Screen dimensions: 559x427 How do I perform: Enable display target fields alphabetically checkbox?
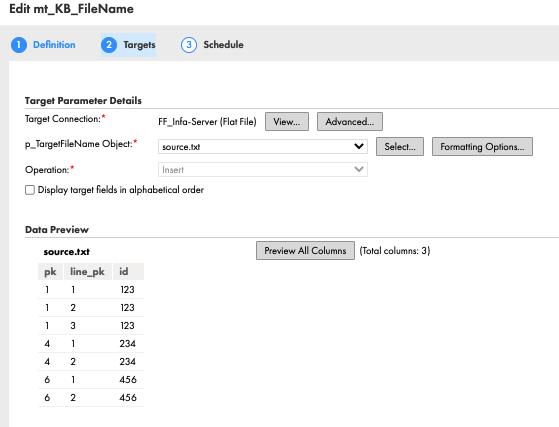[x=30, y=190]
